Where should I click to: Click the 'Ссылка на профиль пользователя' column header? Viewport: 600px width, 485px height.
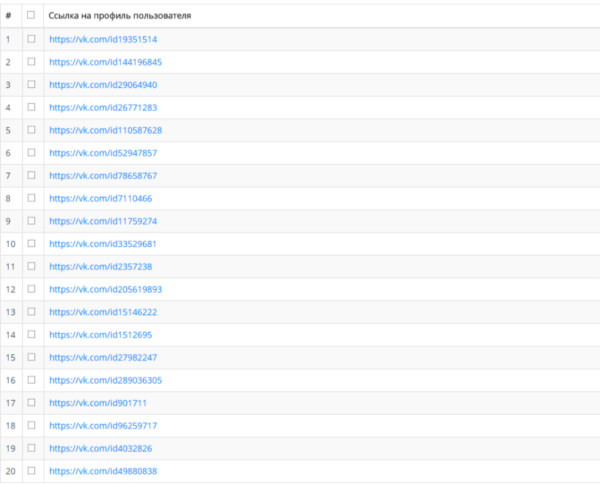click(120, 16)
